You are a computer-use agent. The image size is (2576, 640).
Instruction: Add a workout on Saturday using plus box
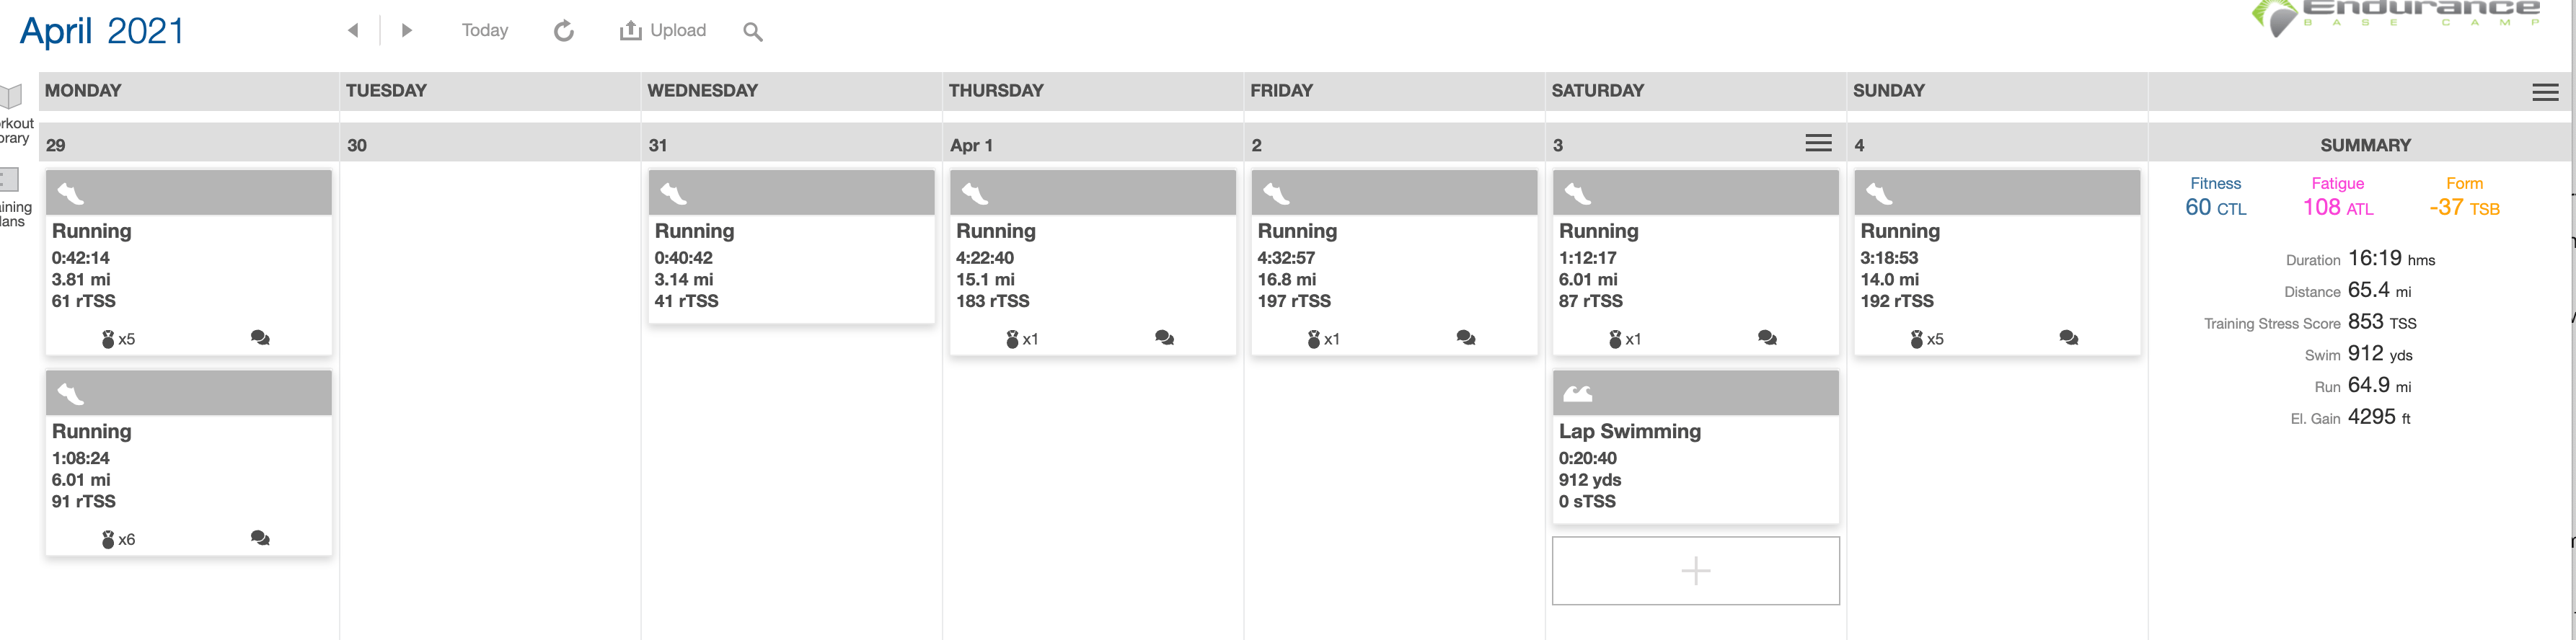pos(1695,570)
